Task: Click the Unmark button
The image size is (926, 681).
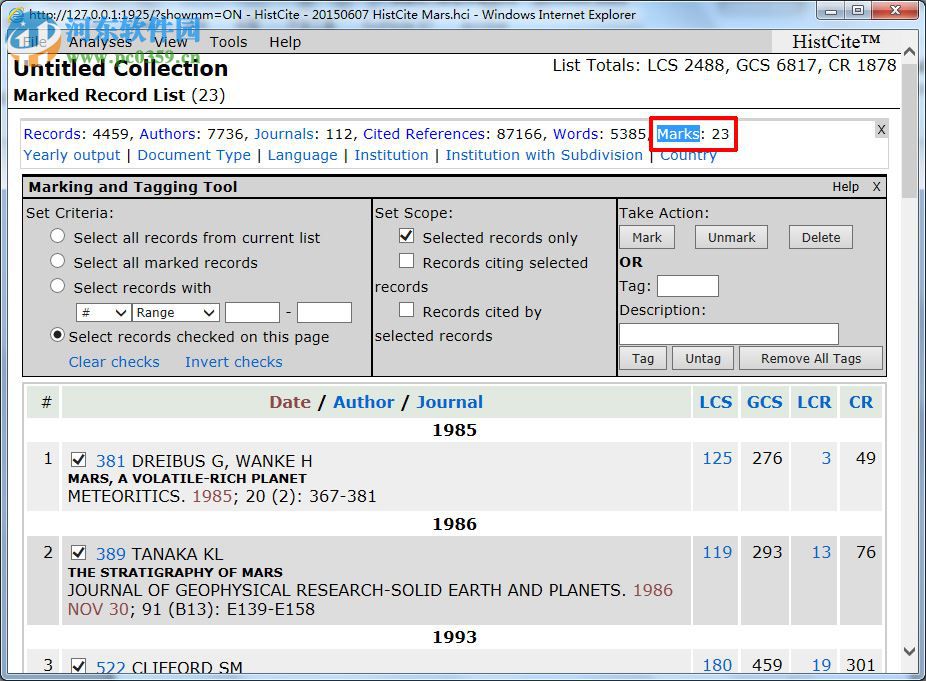Action: (731, 237)
